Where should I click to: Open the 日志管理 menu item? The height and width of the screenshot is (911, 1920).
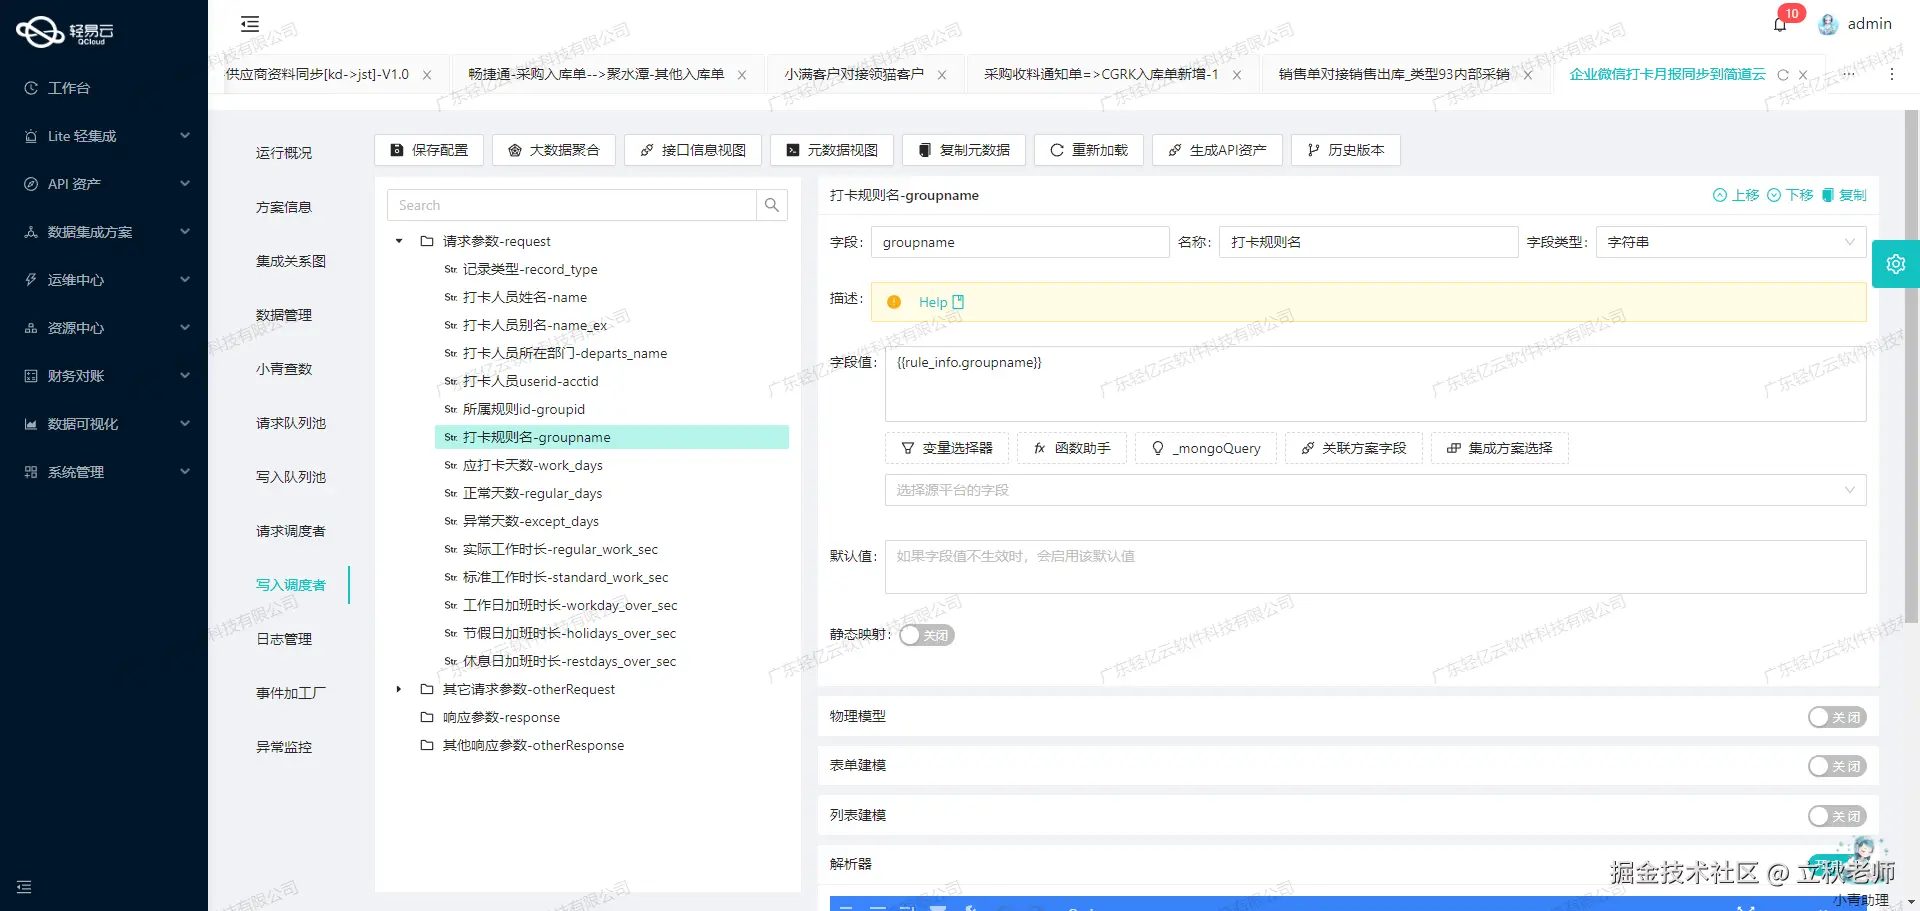click(x=283, y=638)
